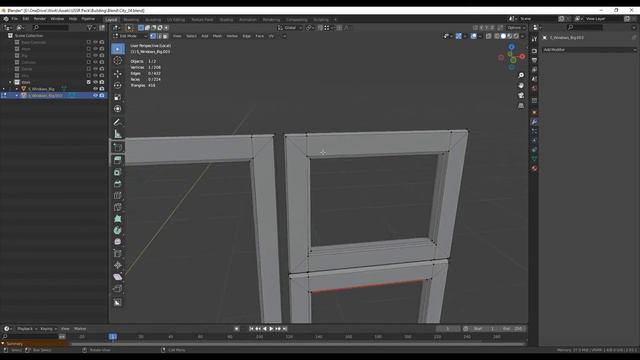Pick the Transform tool

[x=118, y=109]
